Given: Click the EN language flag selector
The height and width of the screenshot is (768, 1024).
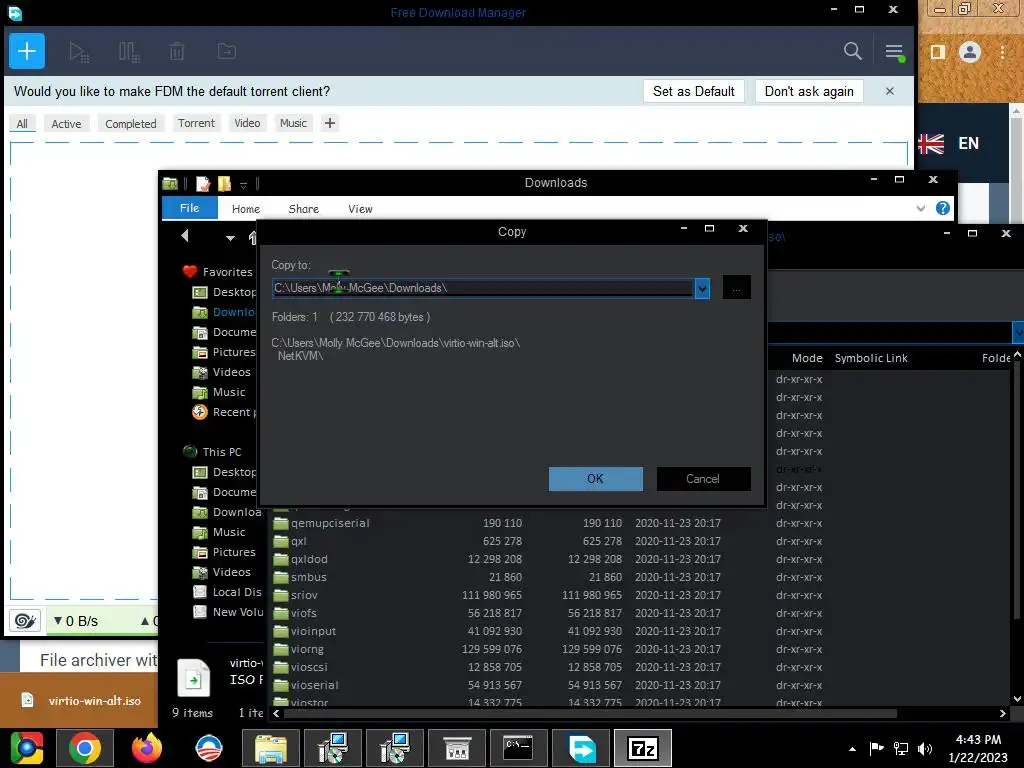Looking at the screenshot, I should point(948,144).
